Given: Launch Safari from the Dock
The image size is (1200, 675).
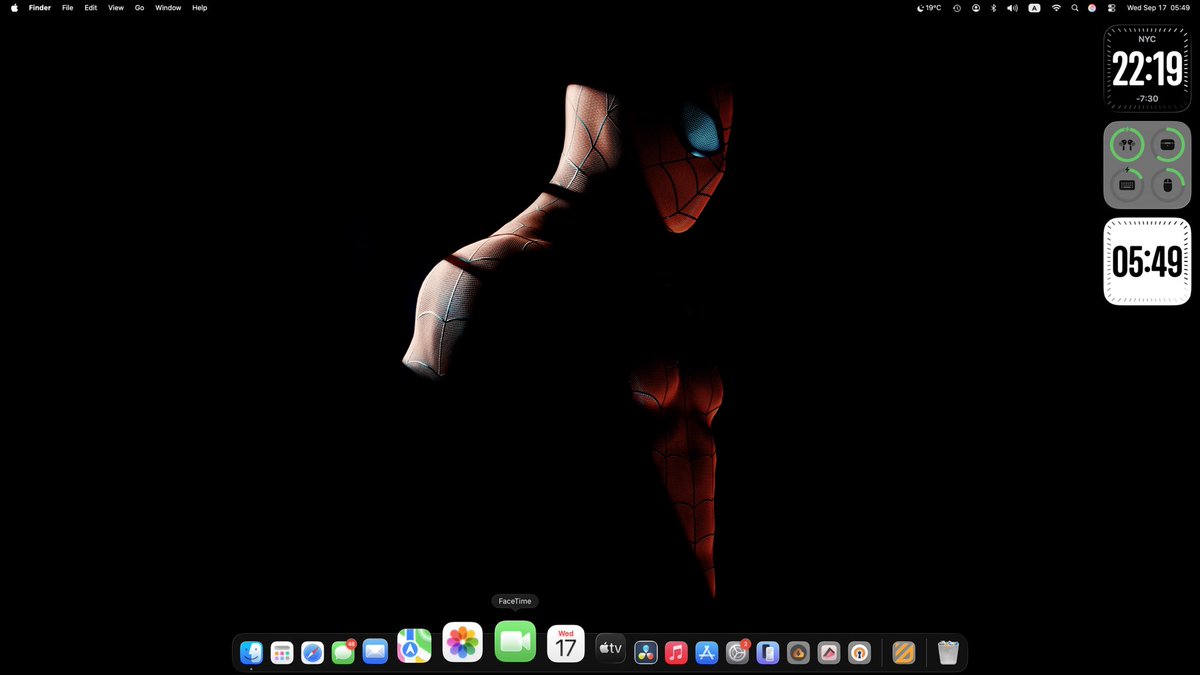Looking at the screenshot, I should tap(313, 653).
